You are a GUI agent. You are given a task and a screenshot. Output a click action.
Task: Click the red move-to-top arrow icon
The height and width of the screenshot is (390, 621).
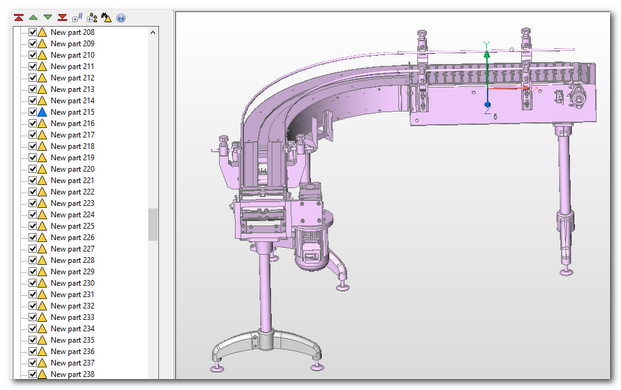18,17
